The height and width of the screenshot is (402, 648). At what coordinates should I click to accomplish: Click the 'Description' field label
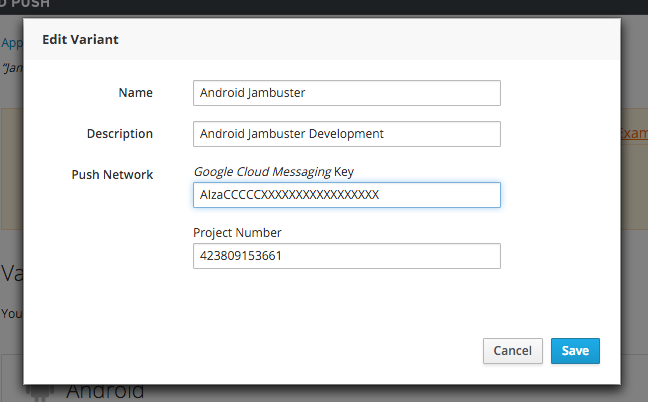[x=119, y=134]
